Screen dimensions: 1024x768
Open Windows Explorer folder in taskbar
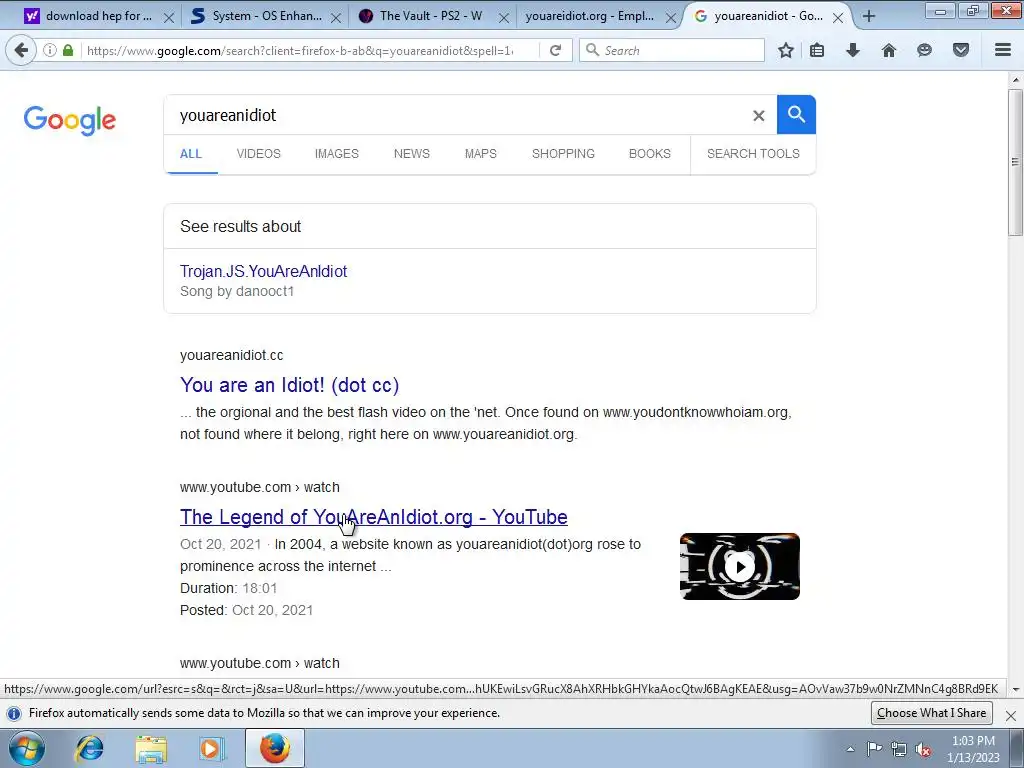point(151,748)
